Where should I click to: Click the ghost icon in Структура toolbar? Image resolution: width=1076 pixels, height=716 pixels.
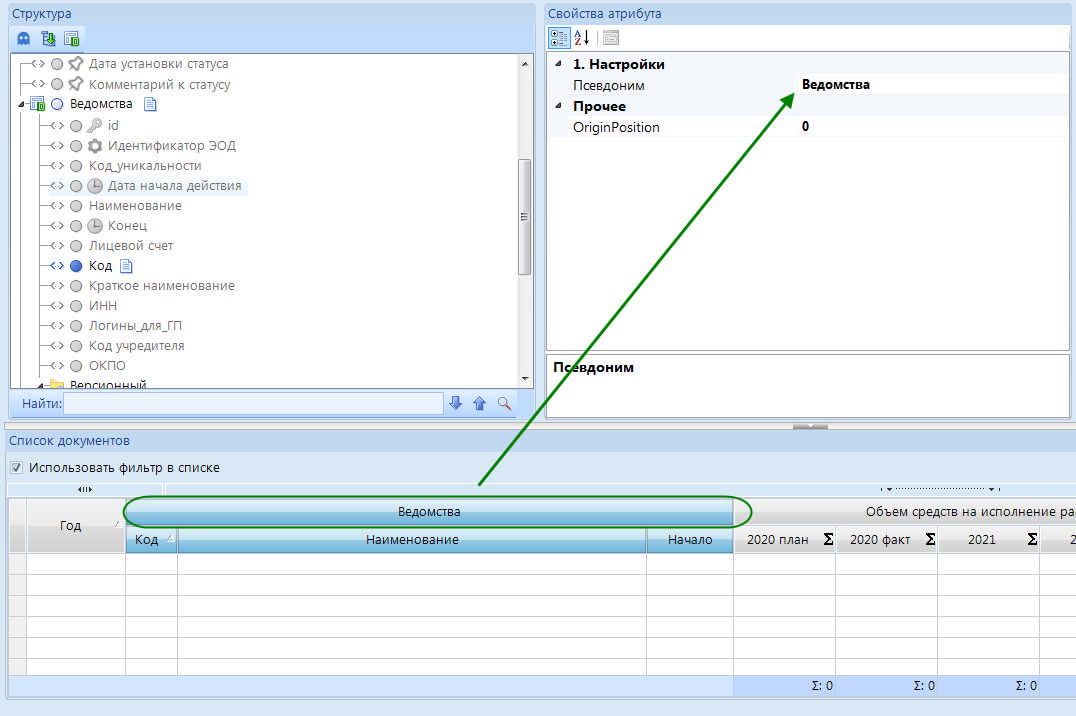(x=24, y=39)
